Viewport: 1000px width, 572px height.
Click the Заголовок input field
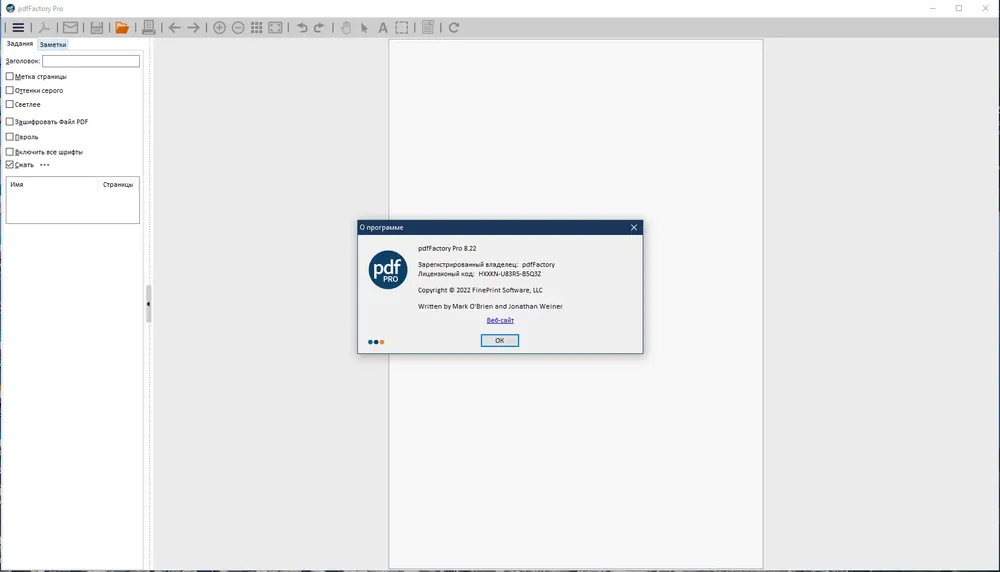pos(91,61)
